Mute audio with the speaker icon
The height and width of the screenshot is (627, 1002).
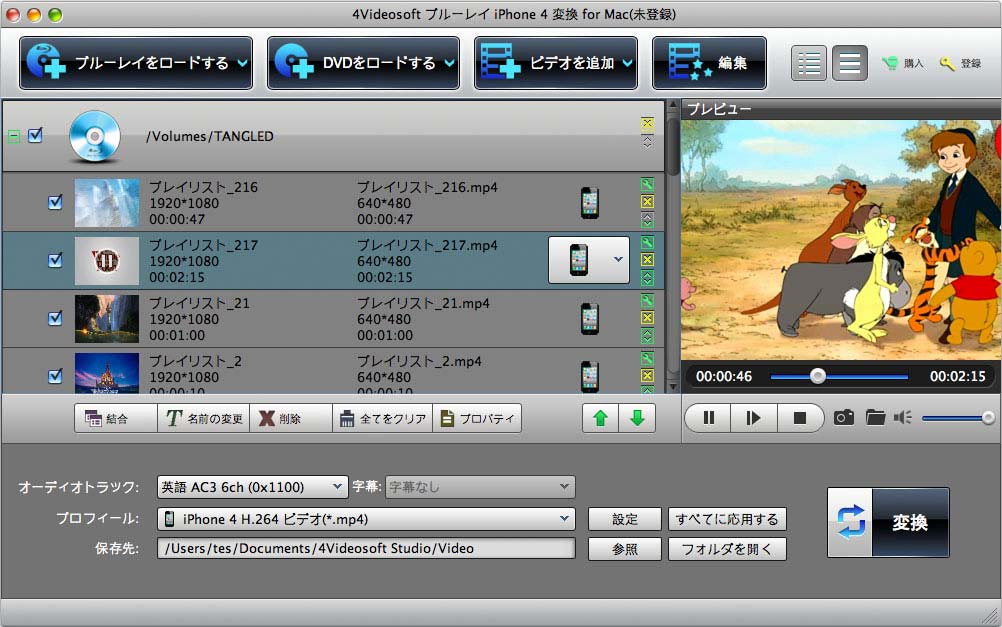(x=903, y=418)
